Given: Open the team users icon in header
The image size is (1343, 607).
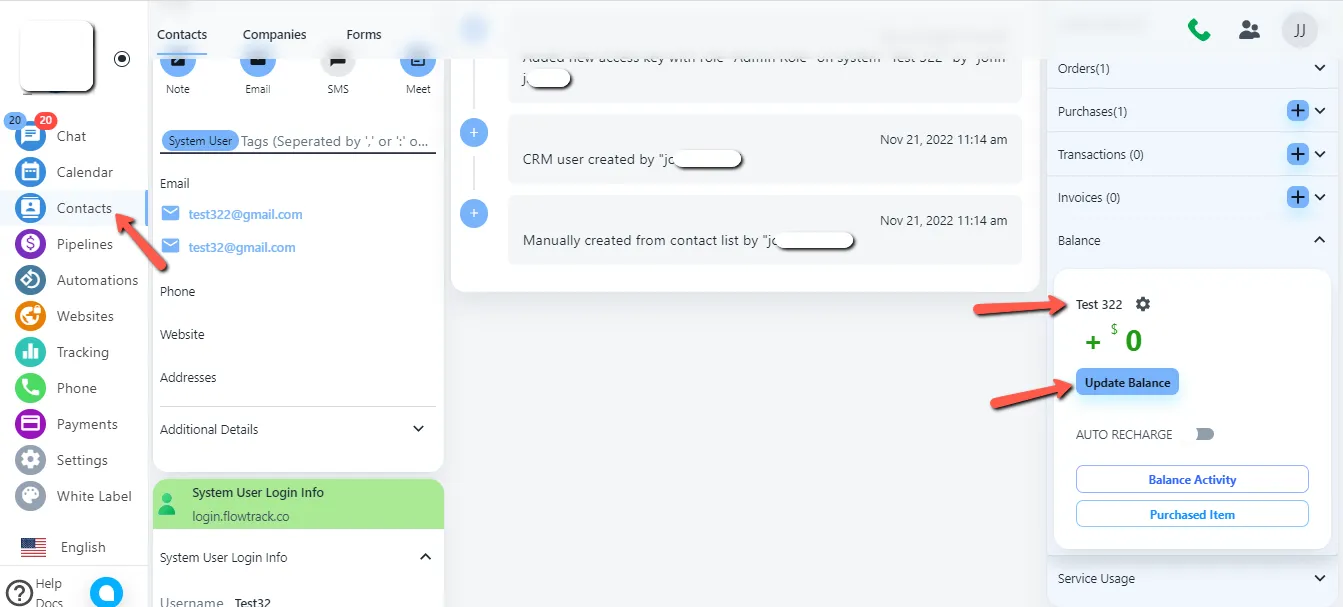Looking at the screenshot, I should pos(1249,30).
